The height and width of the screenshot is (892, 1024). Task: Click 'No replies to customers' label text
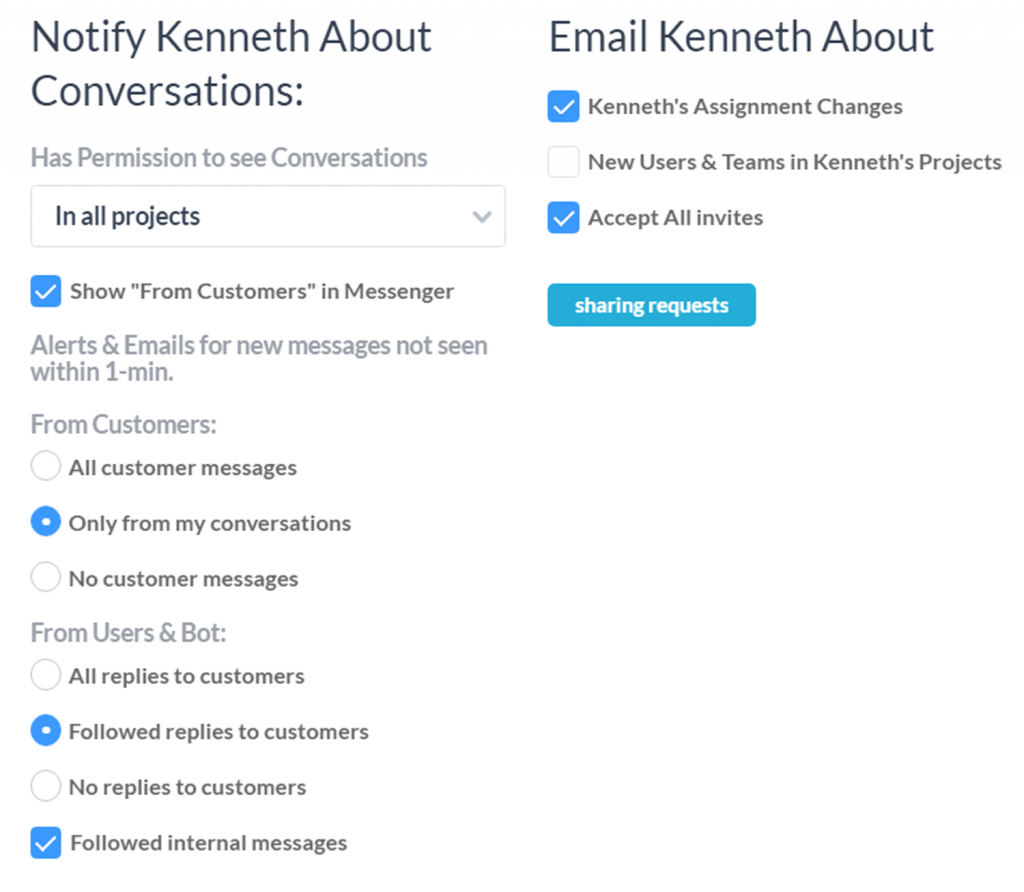coord(187,788)
